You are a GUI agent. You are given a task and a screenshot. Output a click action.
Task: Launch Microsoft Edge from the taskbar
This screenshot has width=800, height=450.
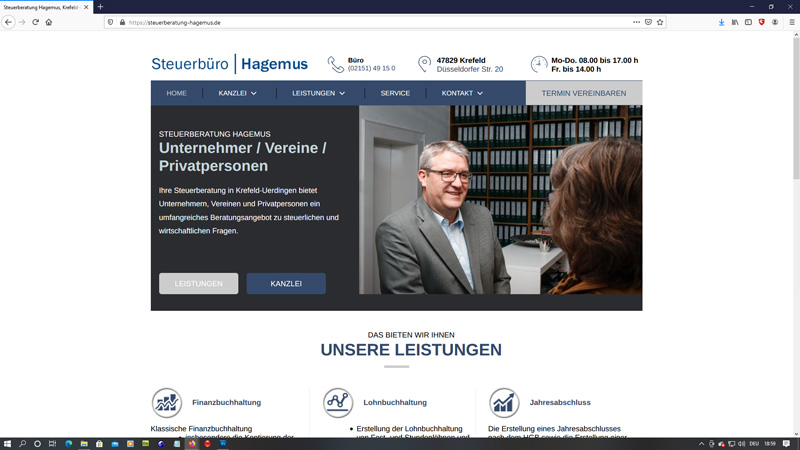pos(68,444)
